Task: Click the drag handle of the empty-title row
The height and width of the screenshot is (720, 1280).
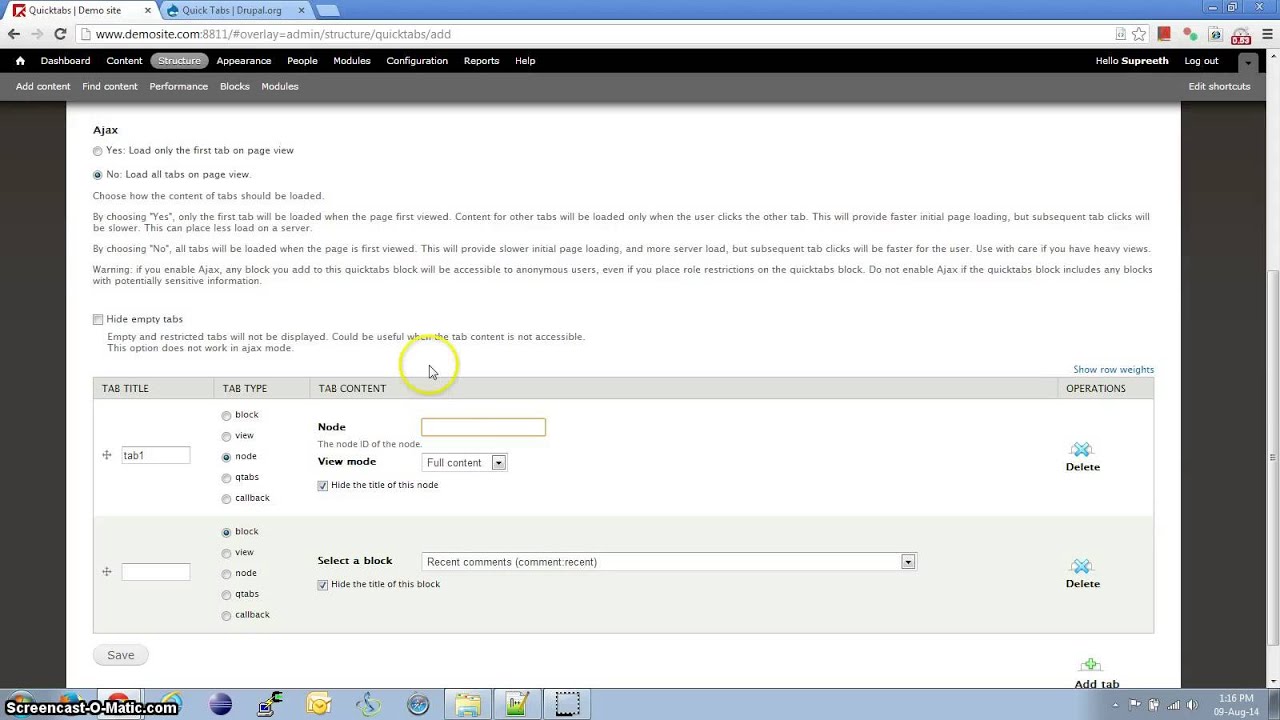Action: click(x=107, y=572)
